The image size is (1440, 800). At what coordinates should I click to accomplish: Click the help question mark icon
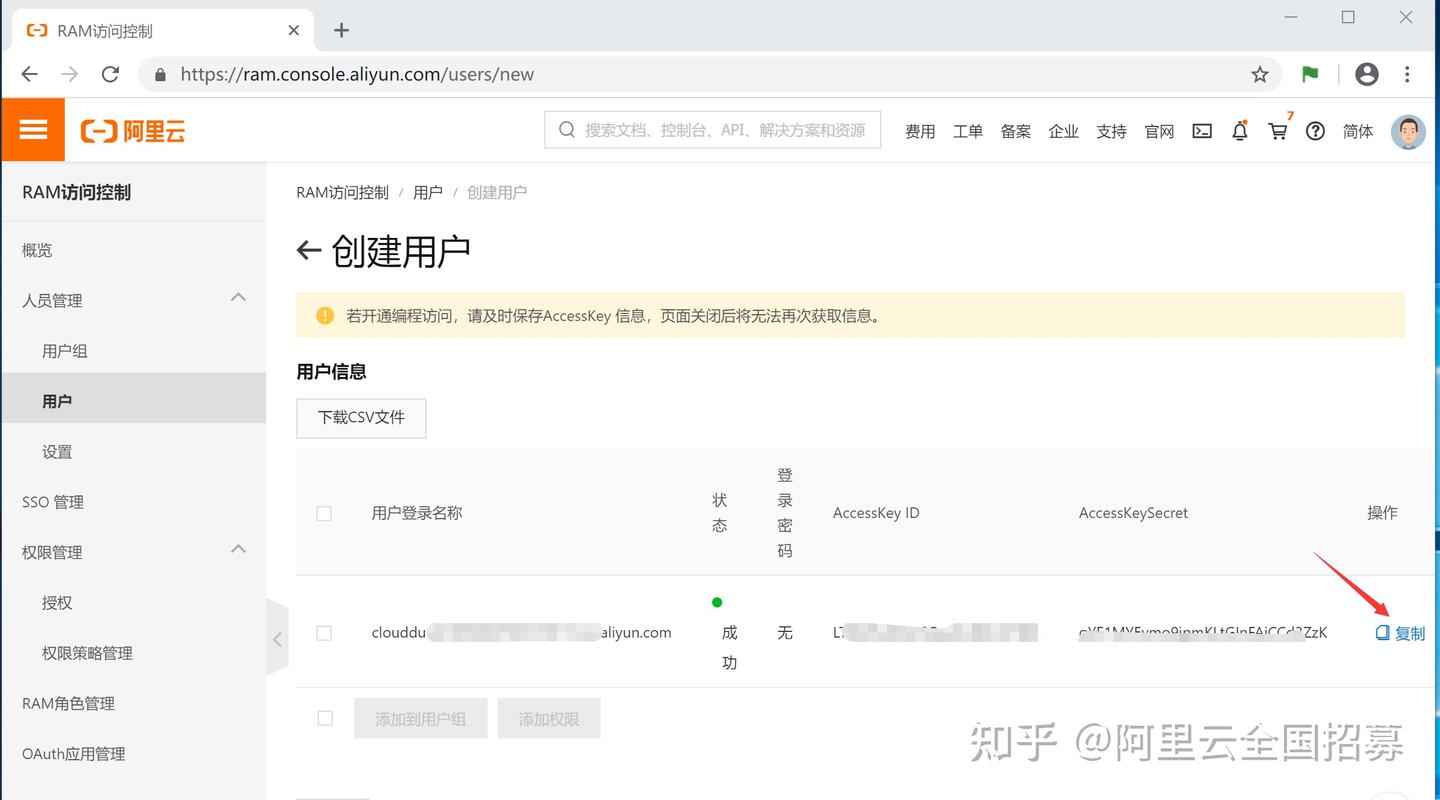(x=1315, y=131)
